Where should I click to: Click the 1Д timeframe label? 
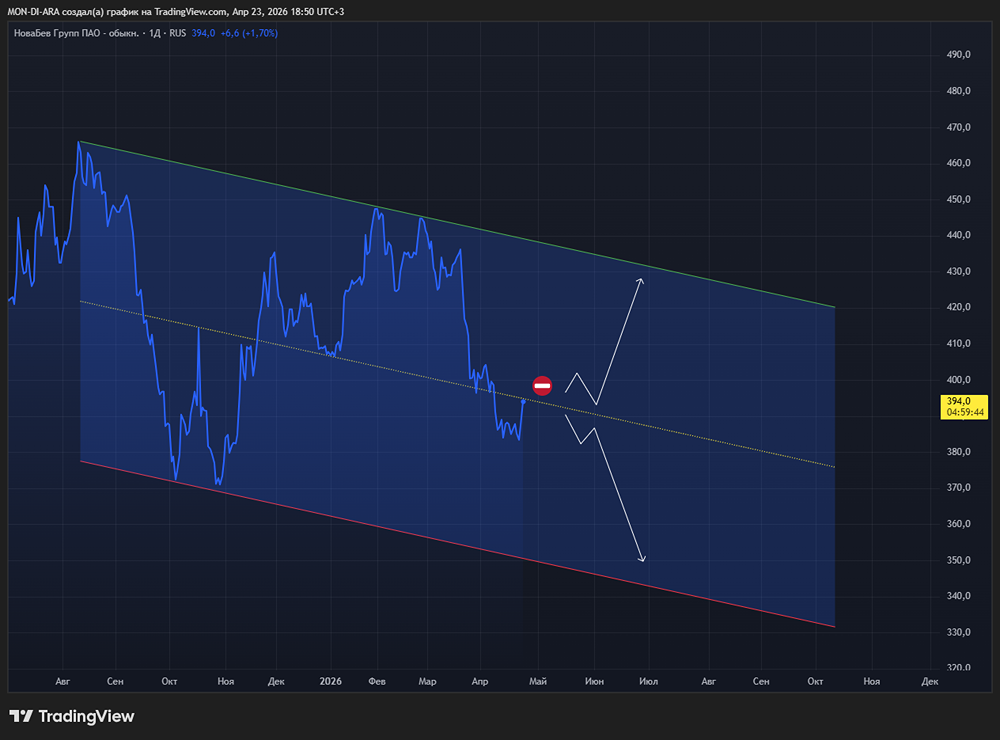[155, 33]
